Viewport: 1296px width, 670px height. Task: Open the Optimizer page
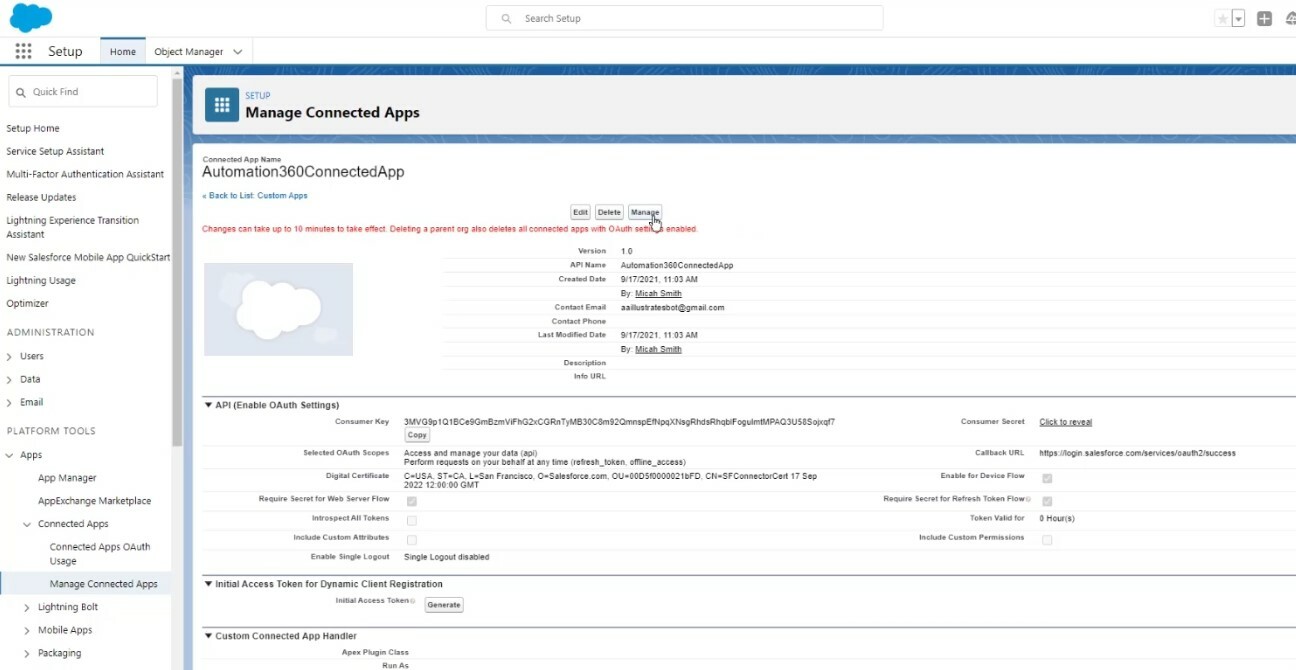point(27,303)
